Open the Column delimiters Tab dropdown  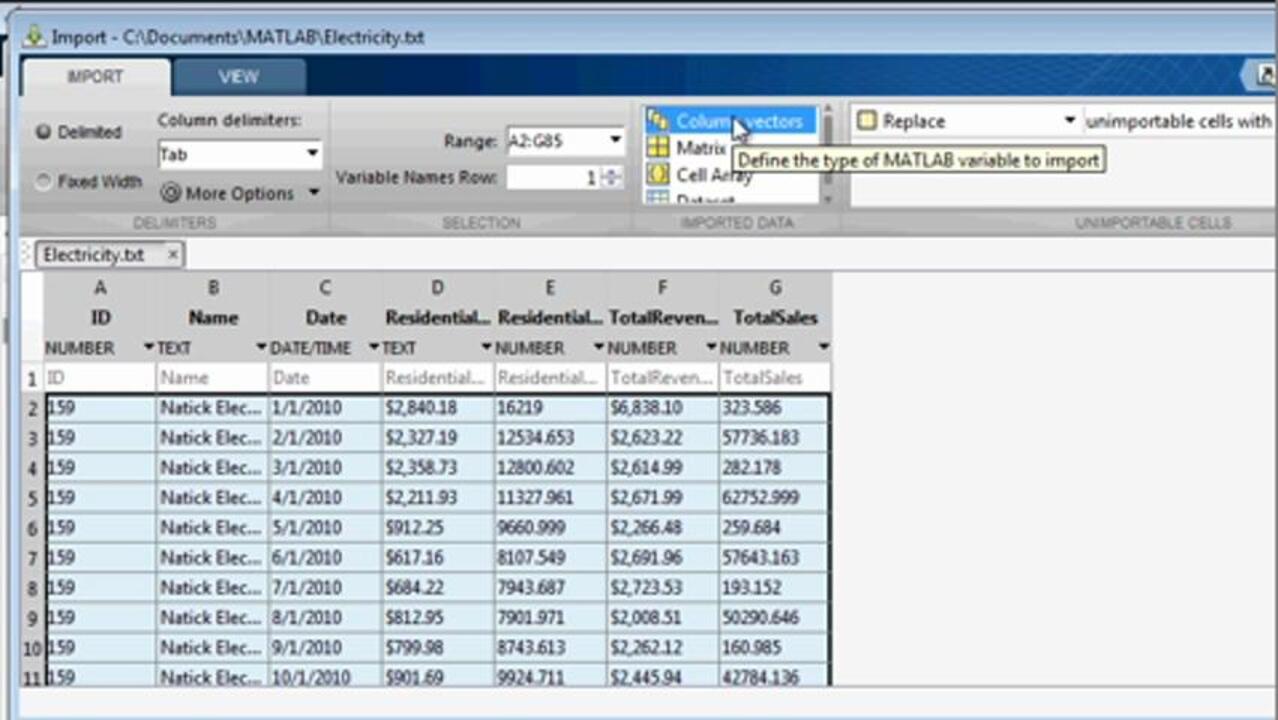312,154
